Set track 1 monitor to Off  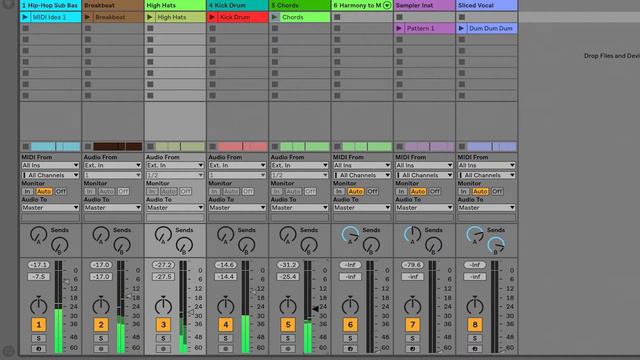click(61, 191)
